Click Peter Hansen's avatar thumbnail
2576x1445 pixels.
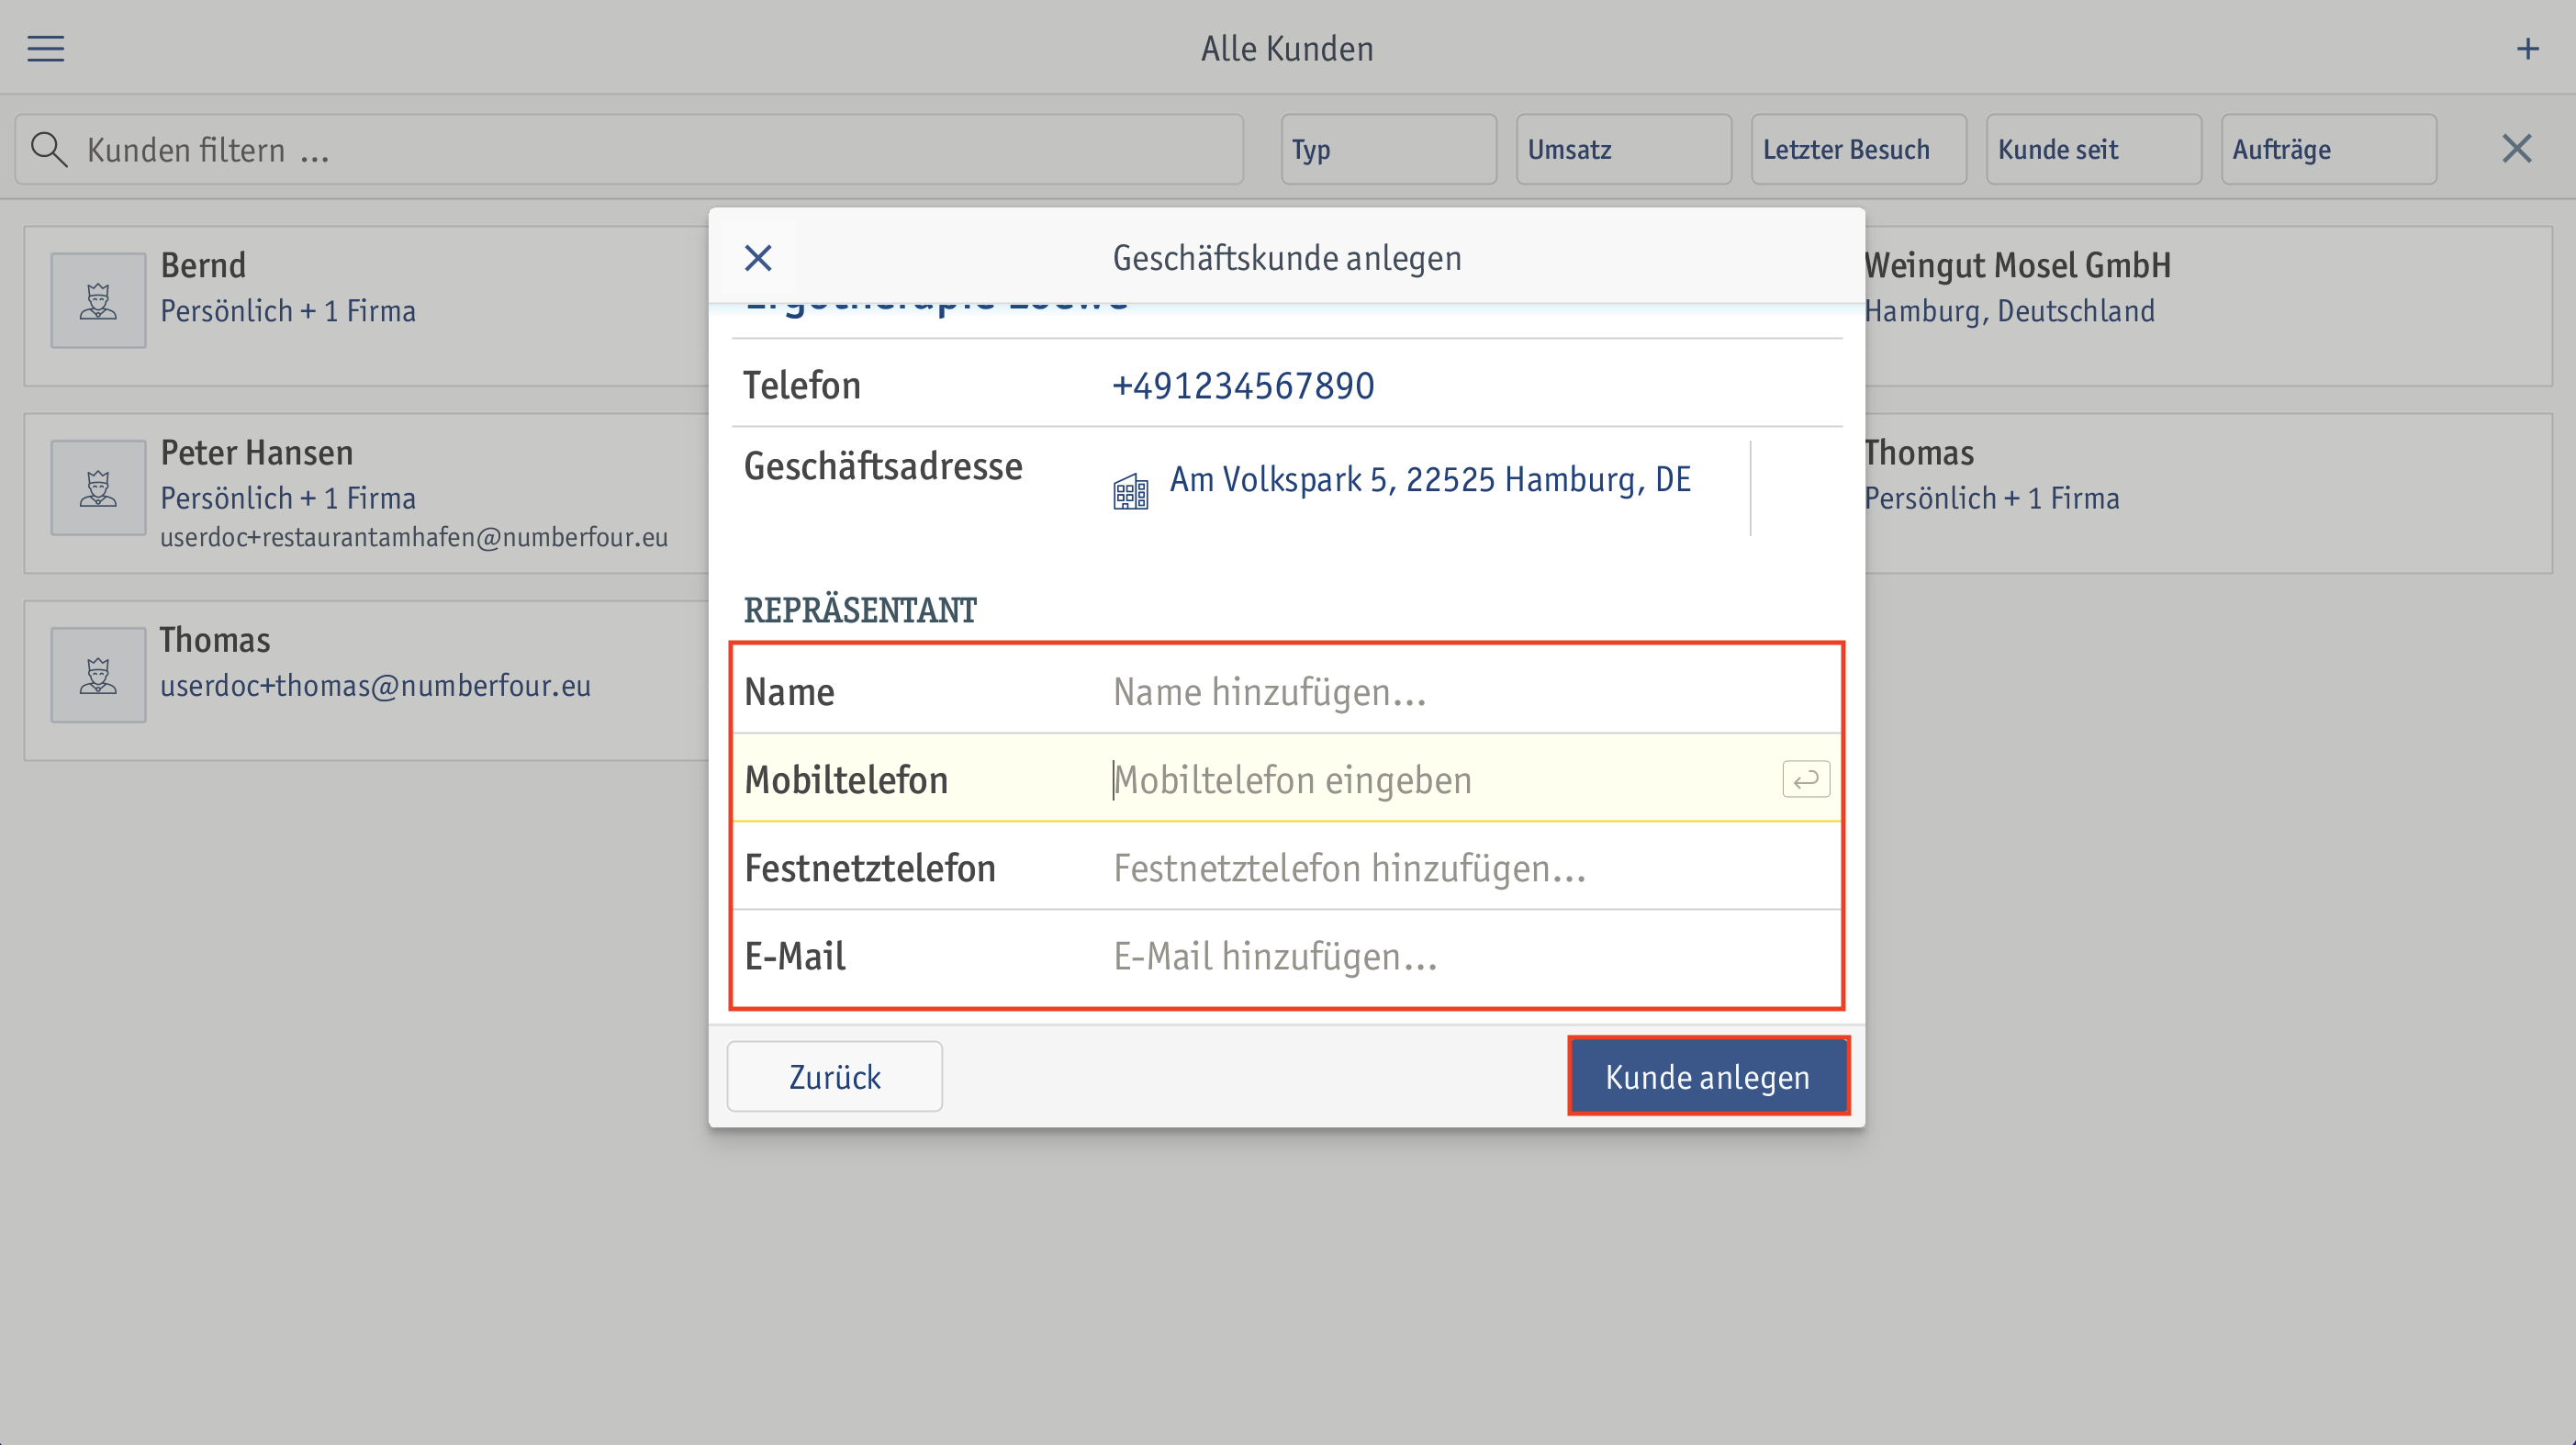pyautogui.click(x=98, y=487)
